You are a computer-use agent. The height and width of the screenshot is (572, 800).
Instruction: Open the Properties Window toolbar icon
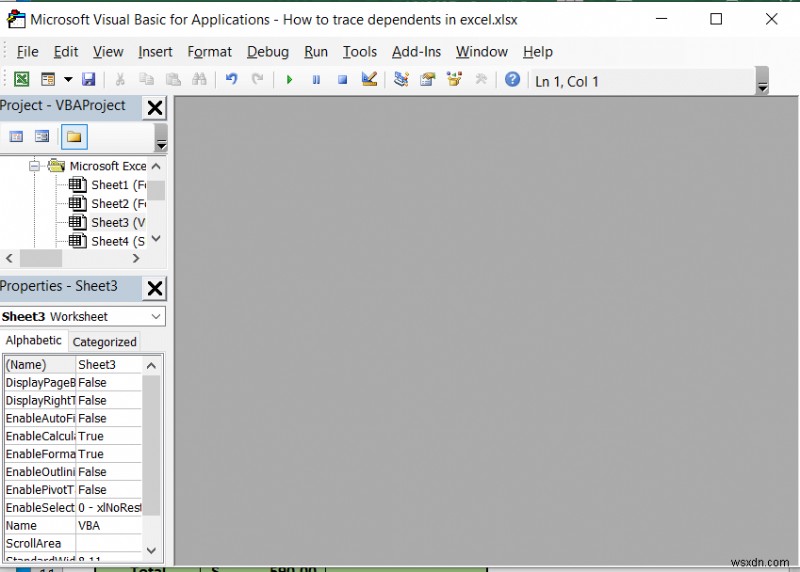tap(428, 79)
